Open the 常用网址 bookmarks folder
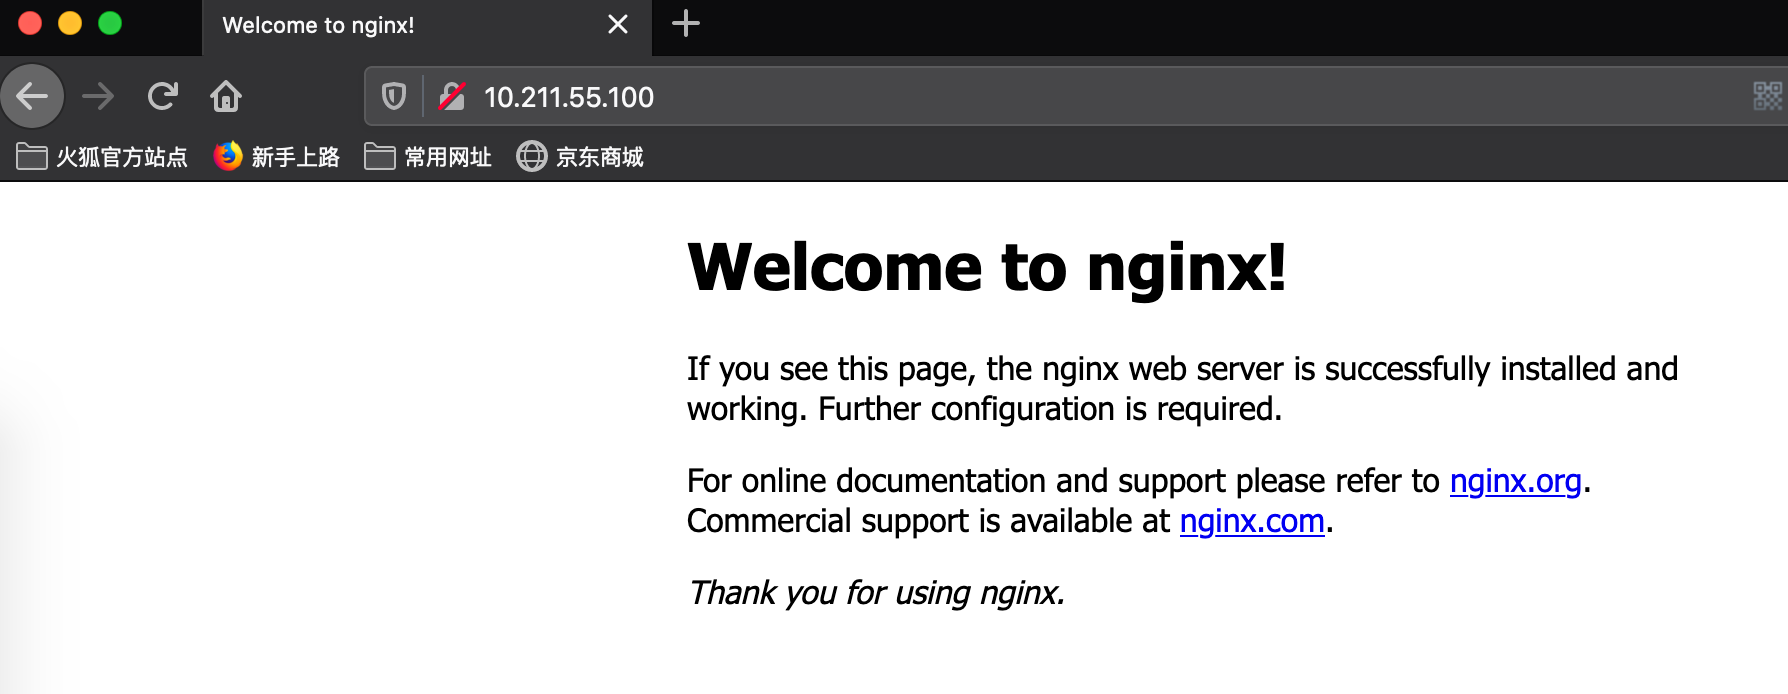The image size is (1788, 694). (428, 157)
